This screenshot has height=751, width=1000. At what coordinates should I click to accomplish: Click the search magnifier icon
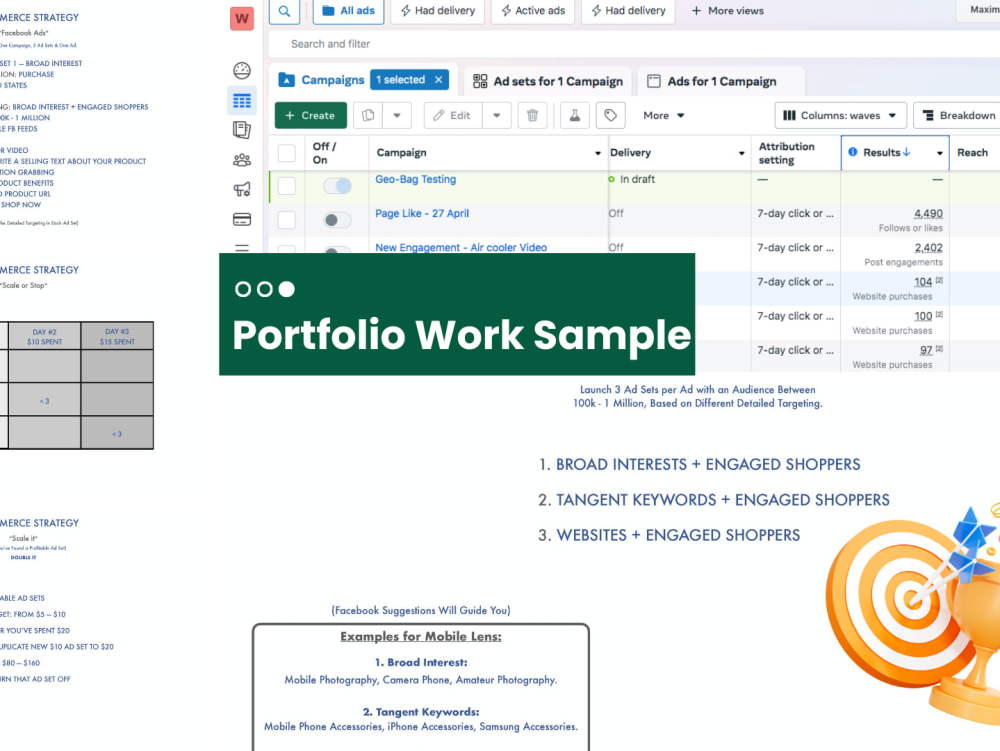coord(284,11)
